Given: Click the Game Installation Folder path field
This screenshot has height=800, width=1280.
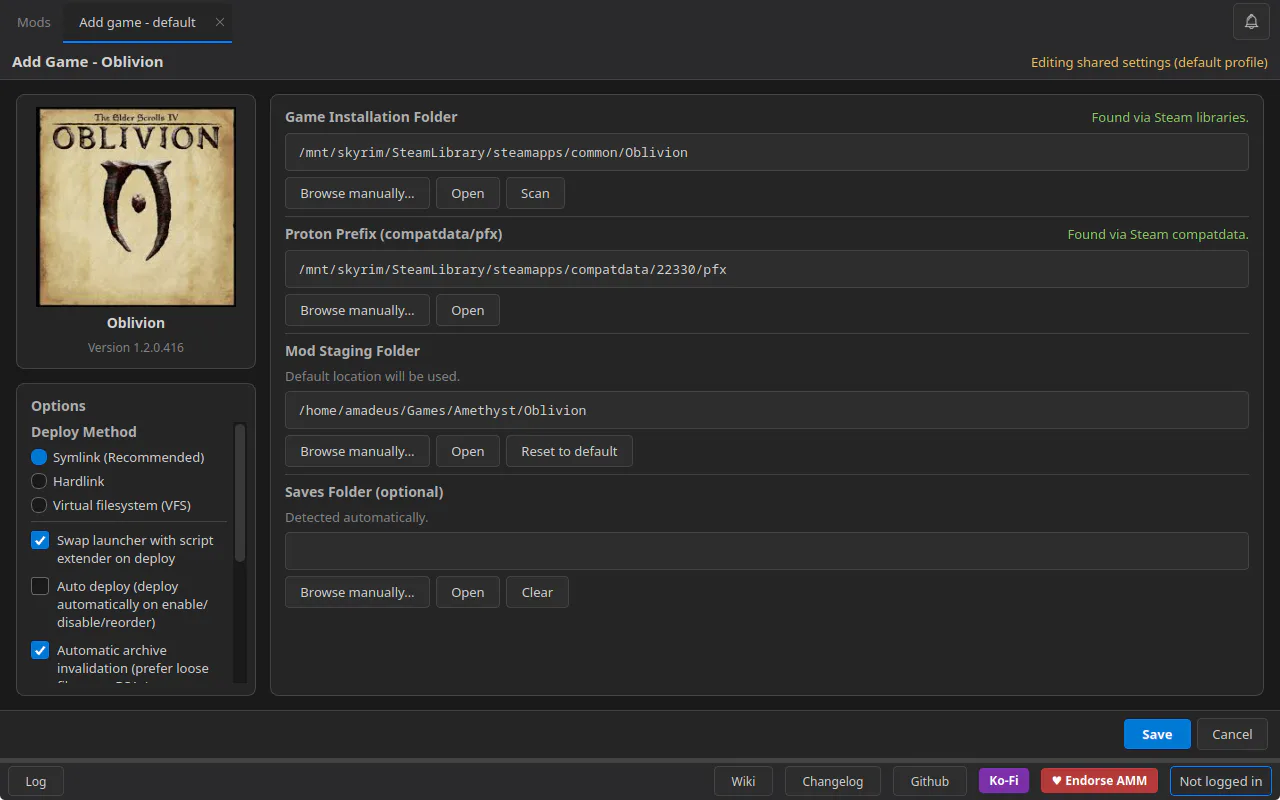Looking at the screenshot, I should click(x=767, y=152).
